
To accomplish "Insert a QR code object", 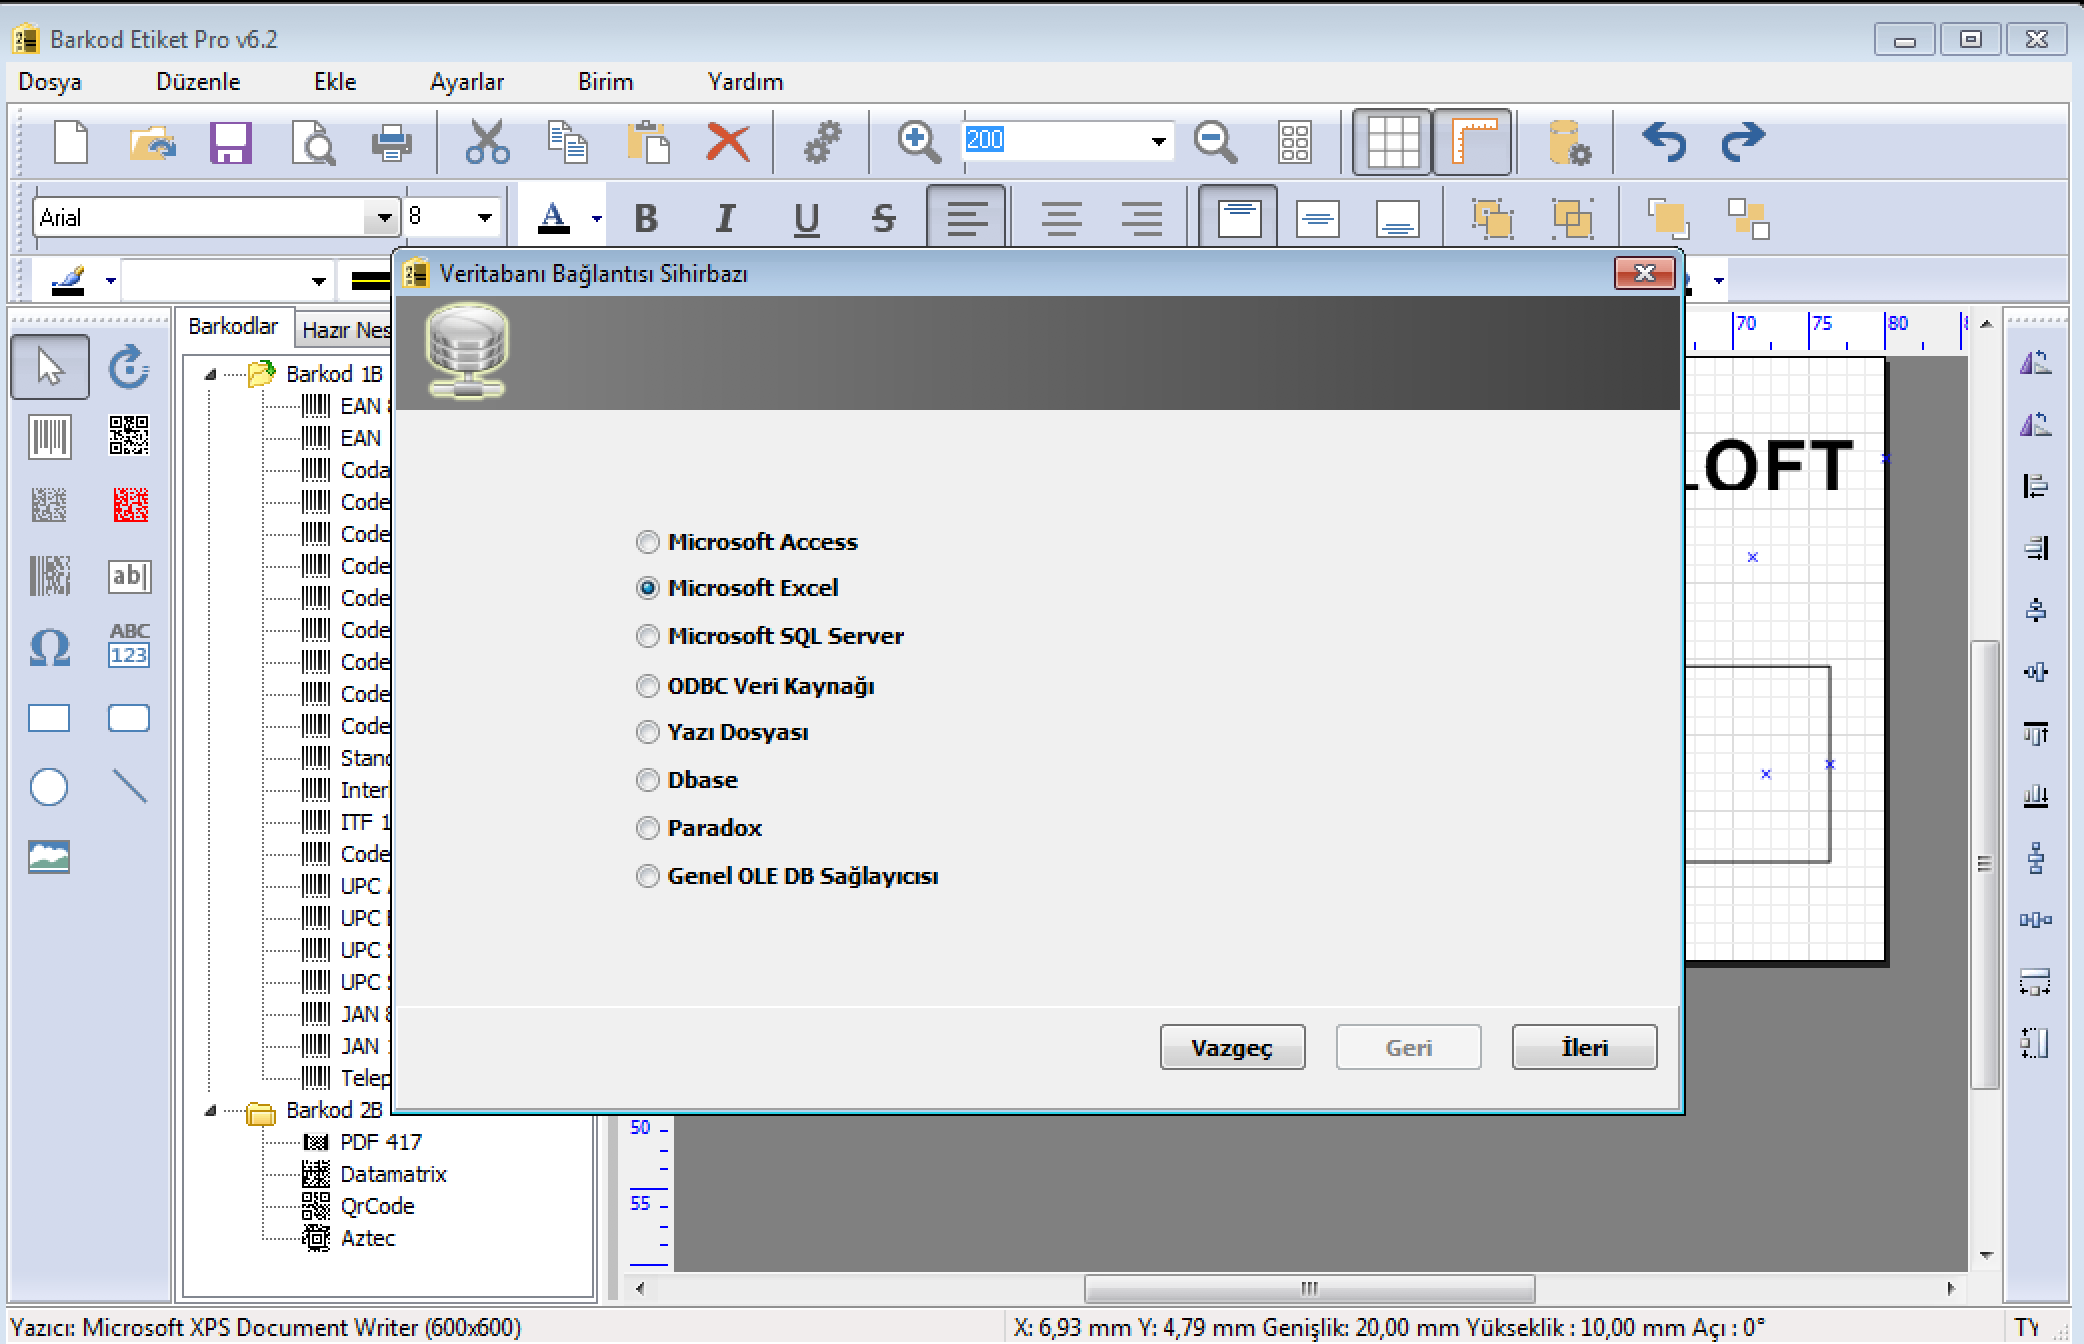I will click(x=129, y=436).
